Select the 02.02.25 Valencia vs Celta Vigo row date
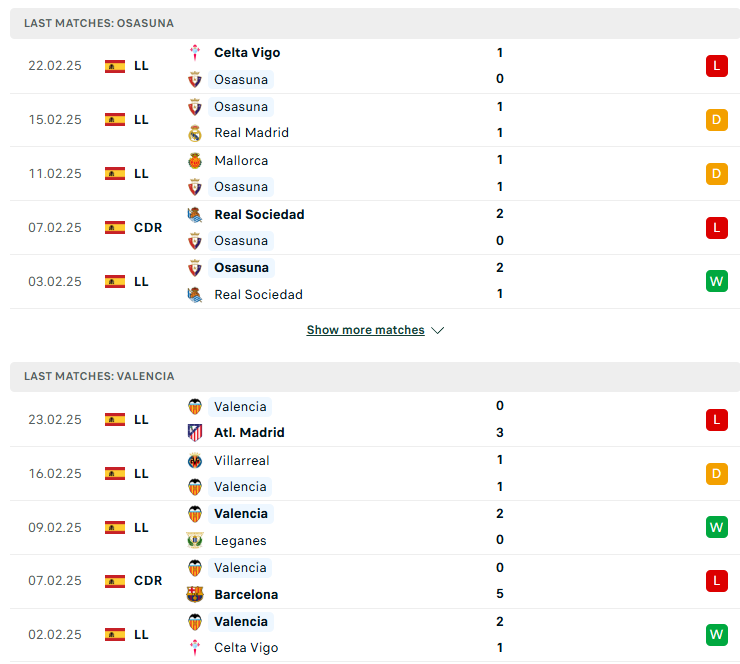Screen dimensions: 740x664 click(x=55, y=635)
